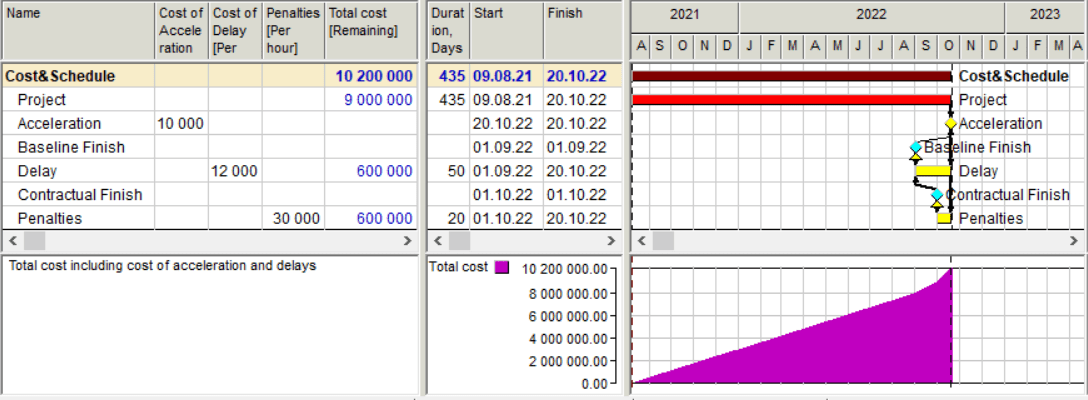Click the Gantt chart horizontal scrollbar thumb
Viewport: 1088px width, 400px height.
pos(663,241)
